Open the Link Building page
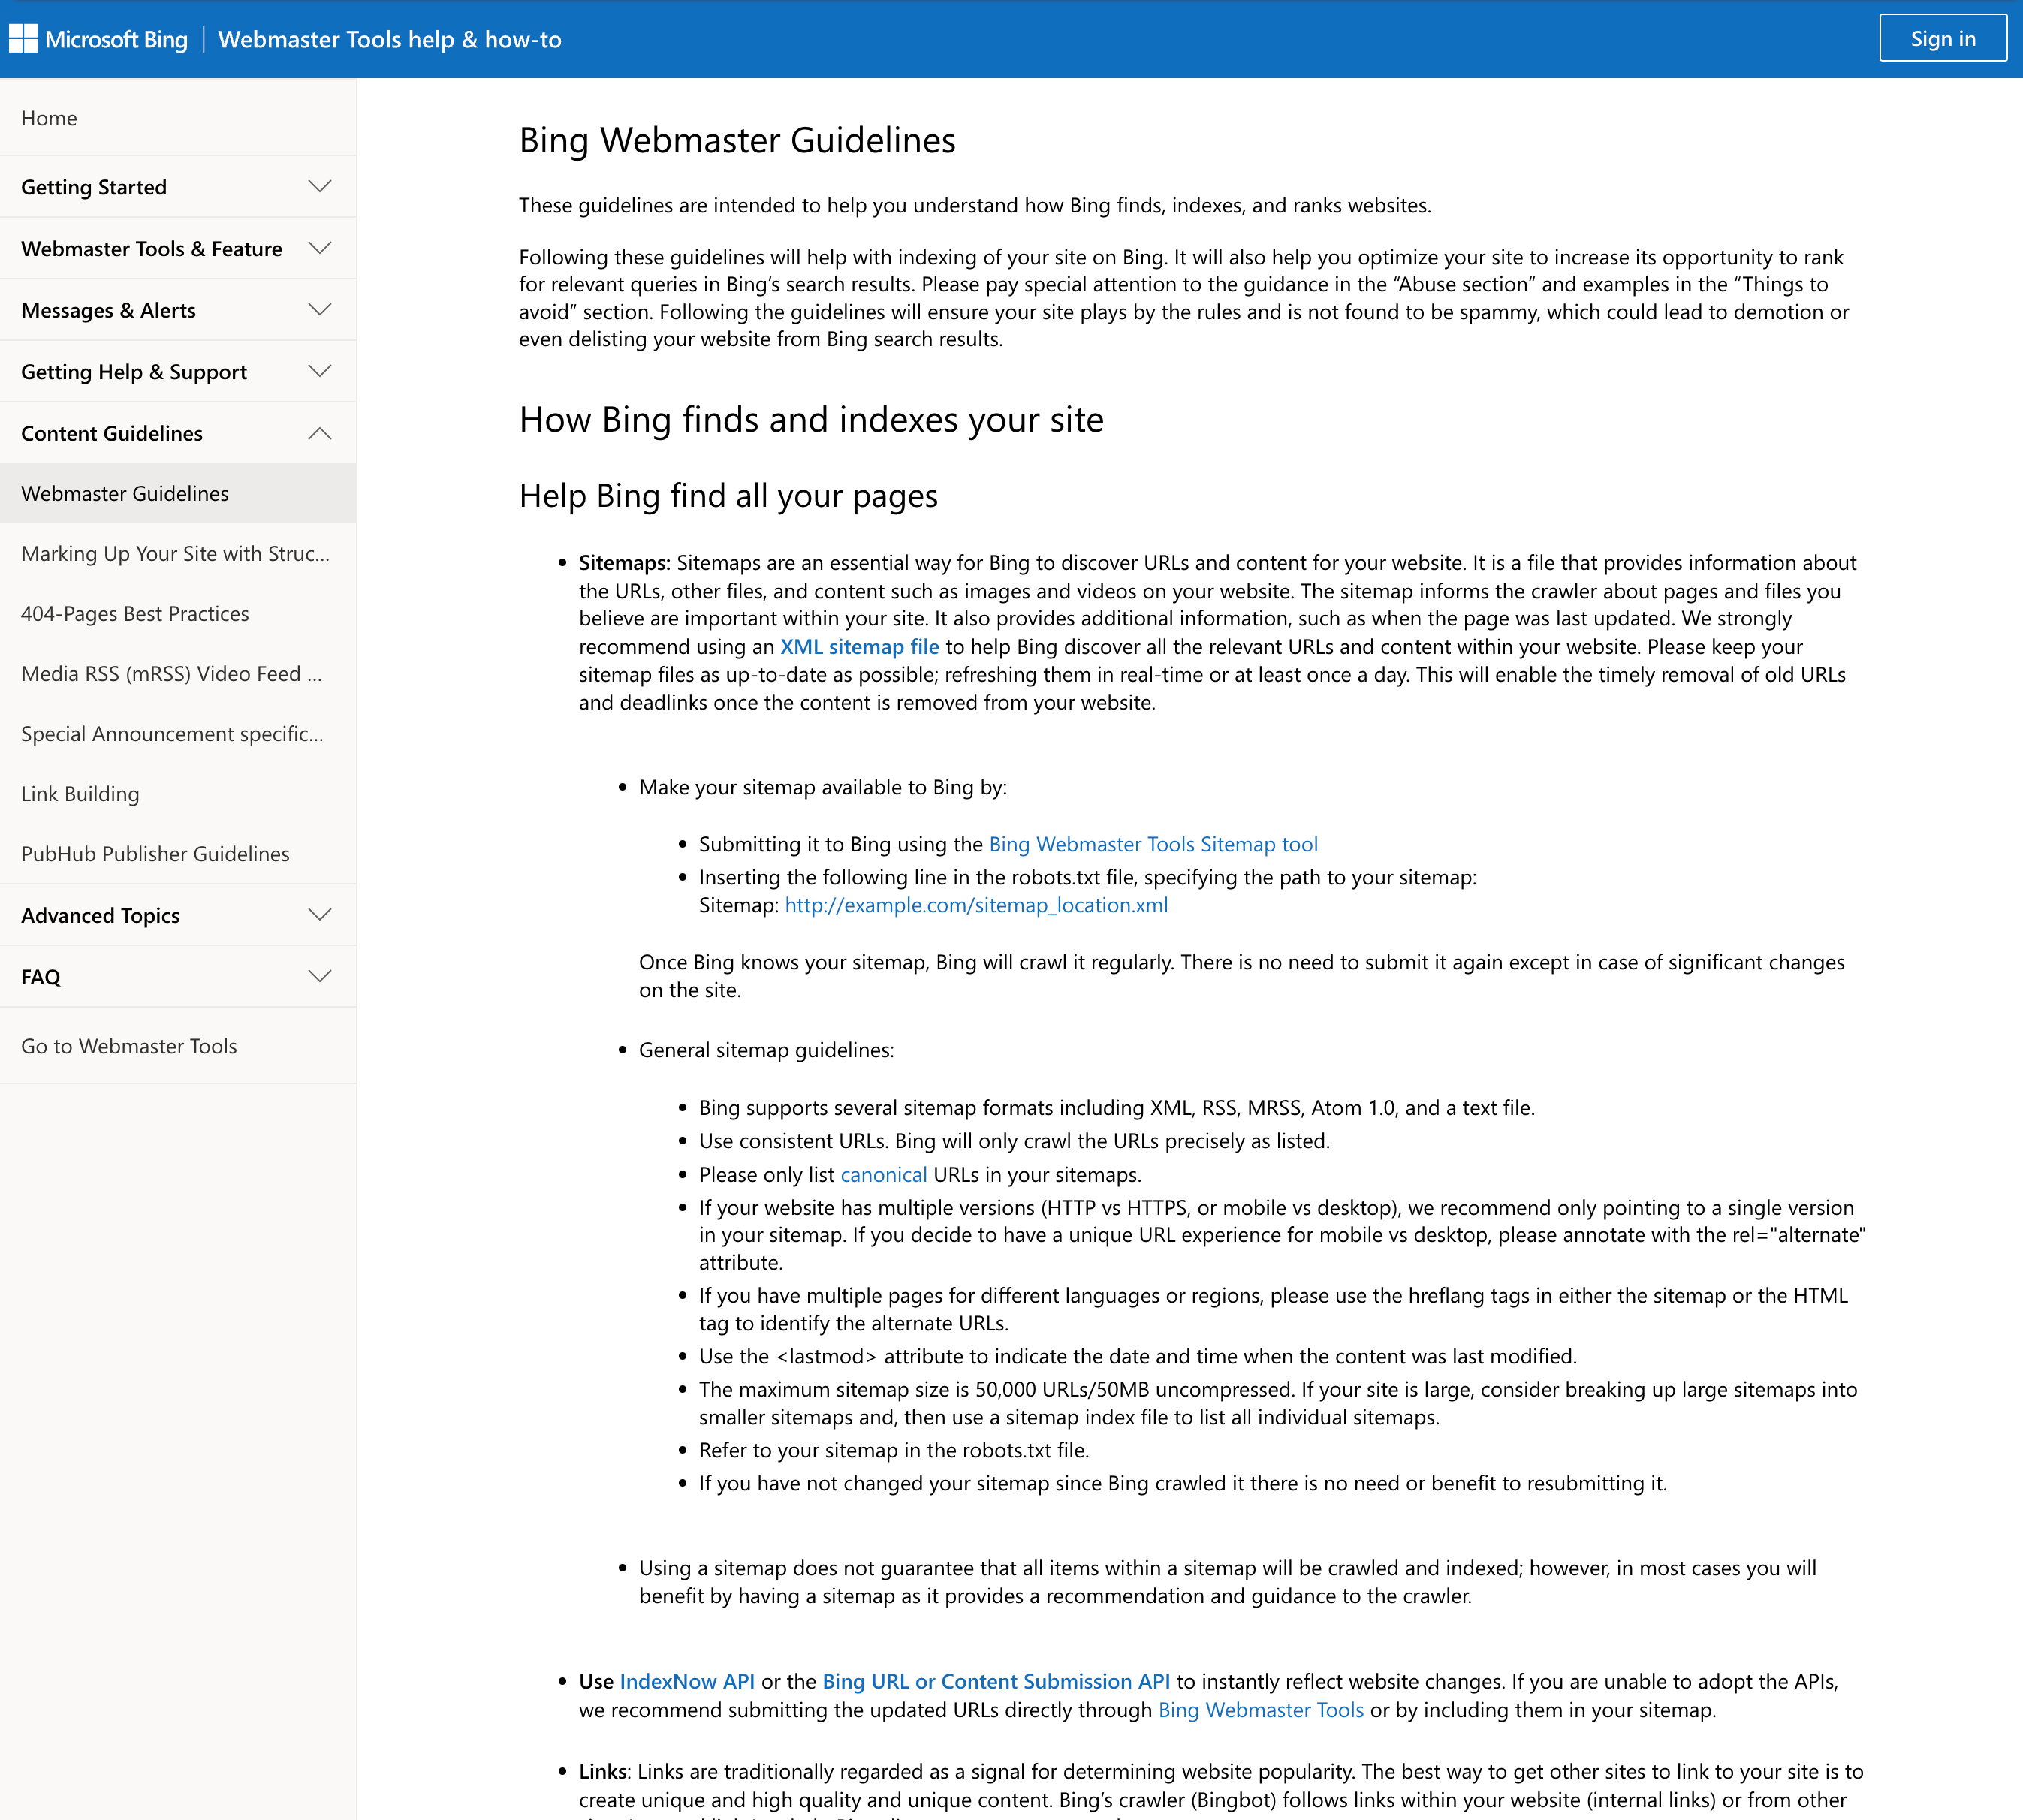2023x1820 pixels. (x=80, y=793)
